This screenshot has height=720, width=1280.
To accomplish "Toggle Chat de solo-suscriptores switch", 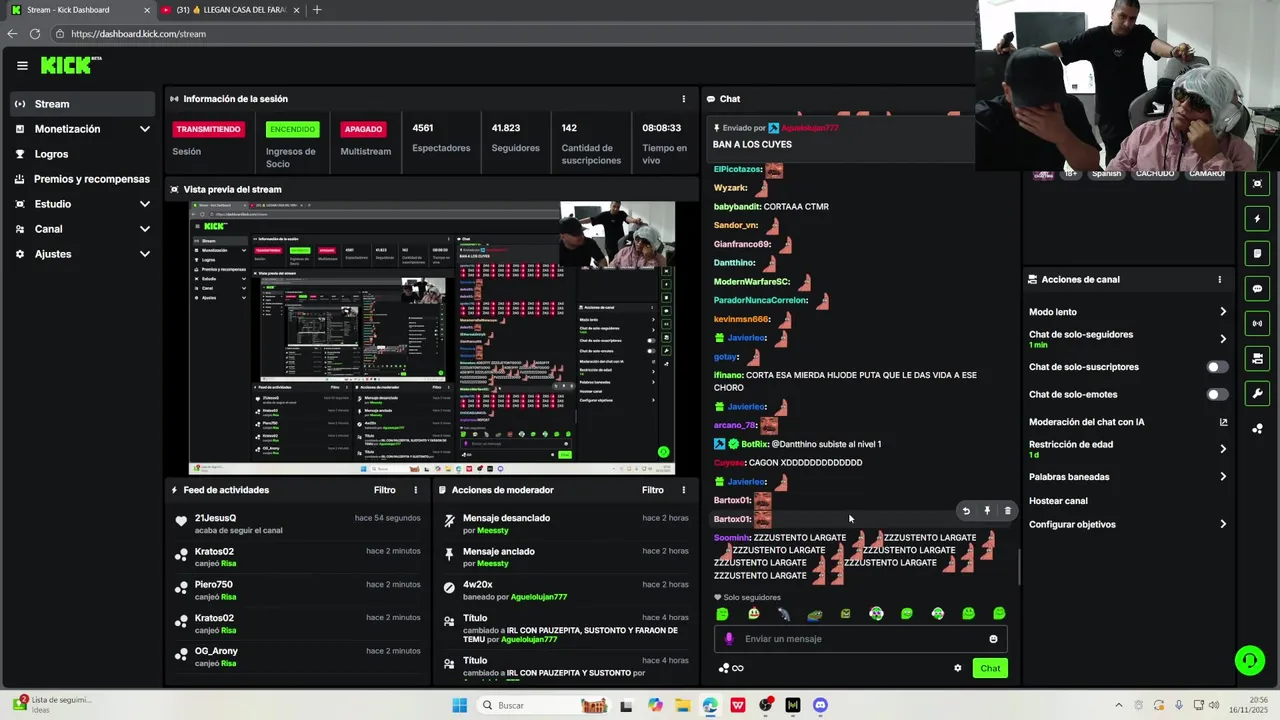I will [1217, 367].
